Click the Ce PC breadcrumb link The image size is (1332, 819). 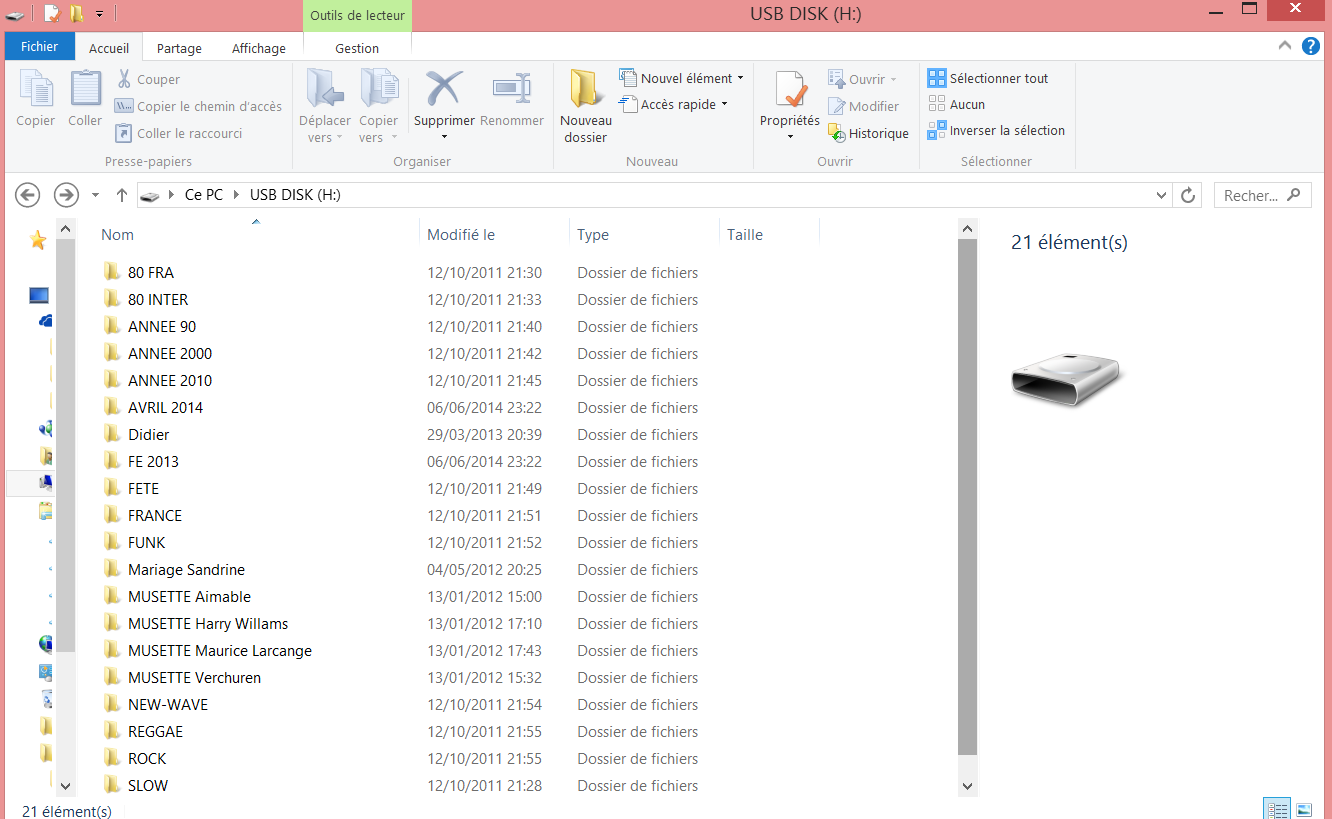(204, 195)
